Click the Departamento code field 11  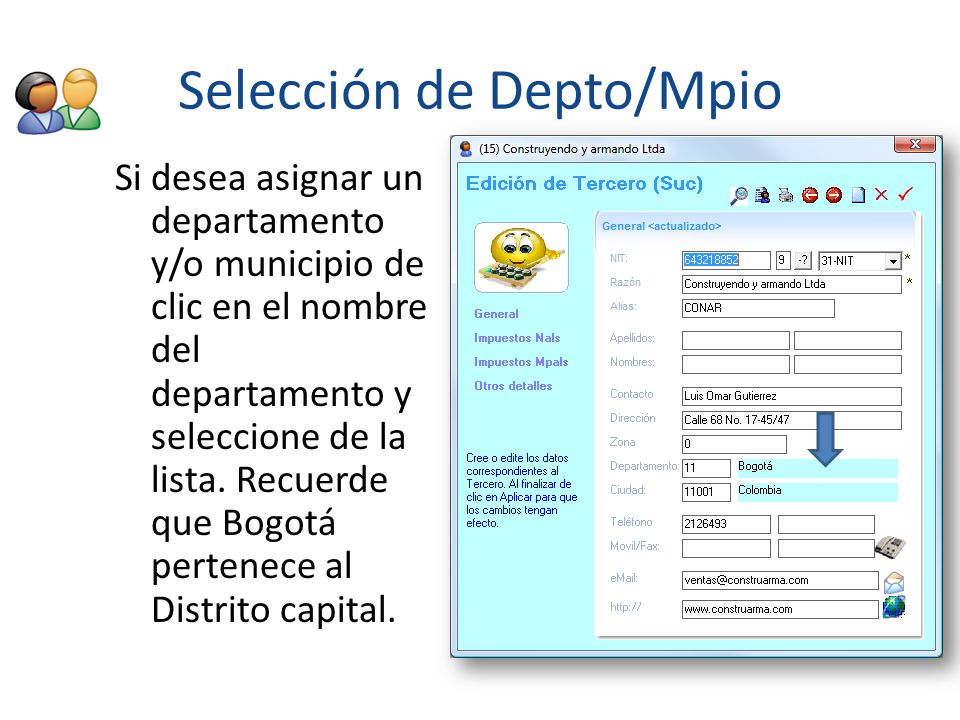[706, 468]
